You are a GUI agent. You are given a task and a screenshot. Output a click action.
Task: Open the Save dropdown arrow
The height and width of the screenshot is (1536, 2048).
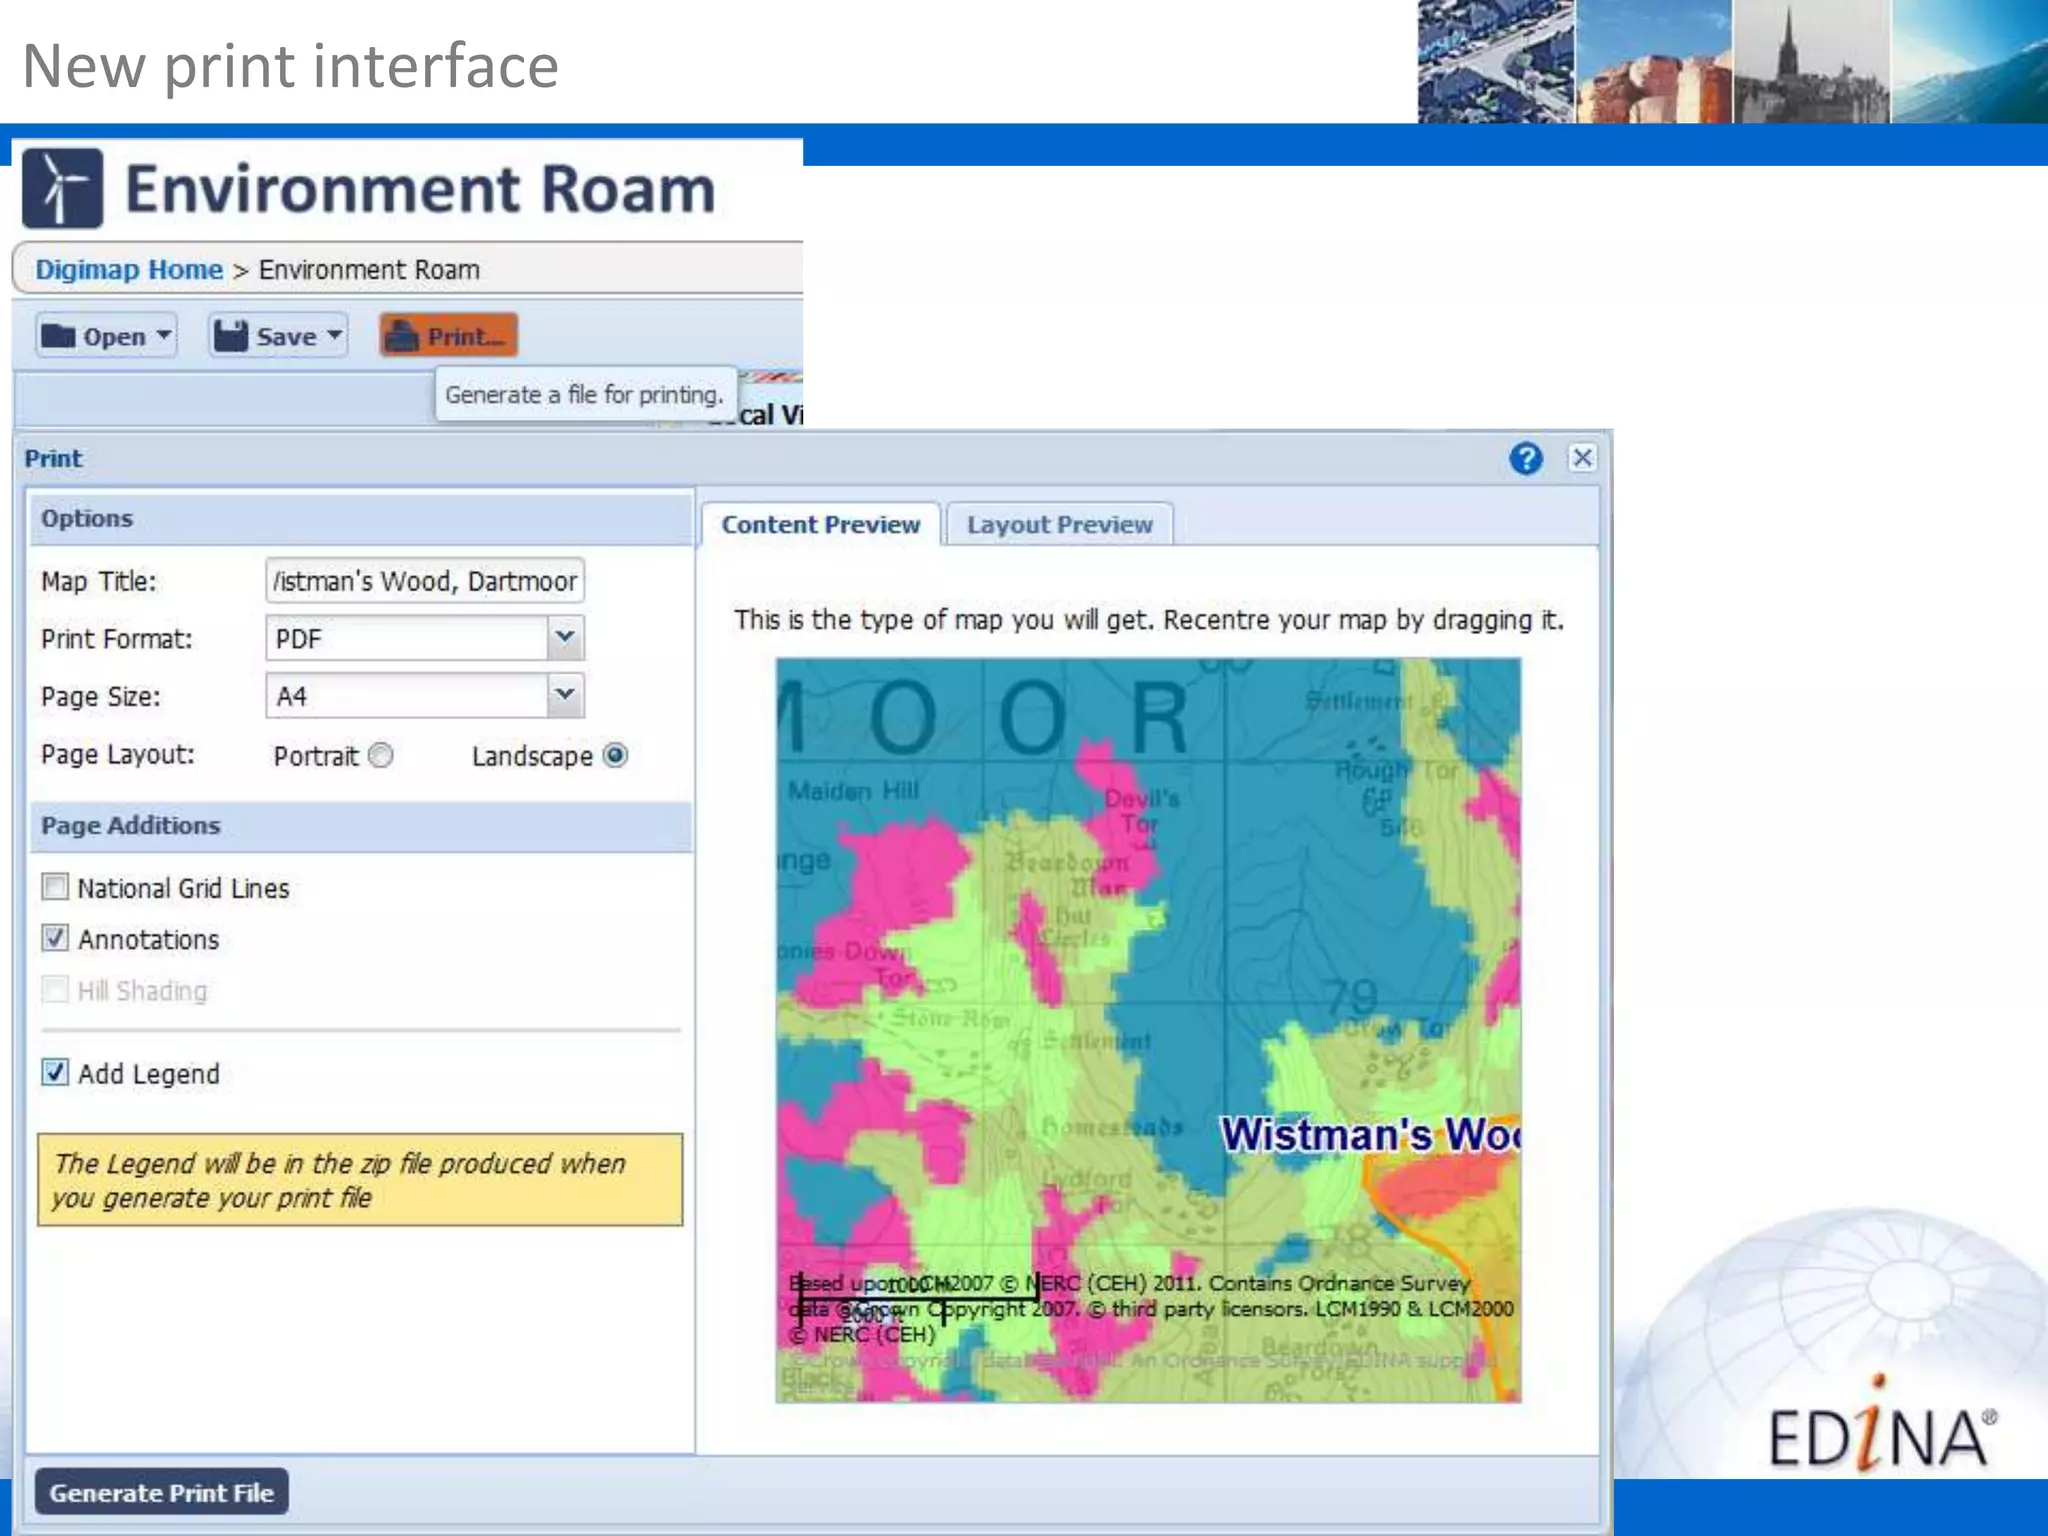coord(335,335)
